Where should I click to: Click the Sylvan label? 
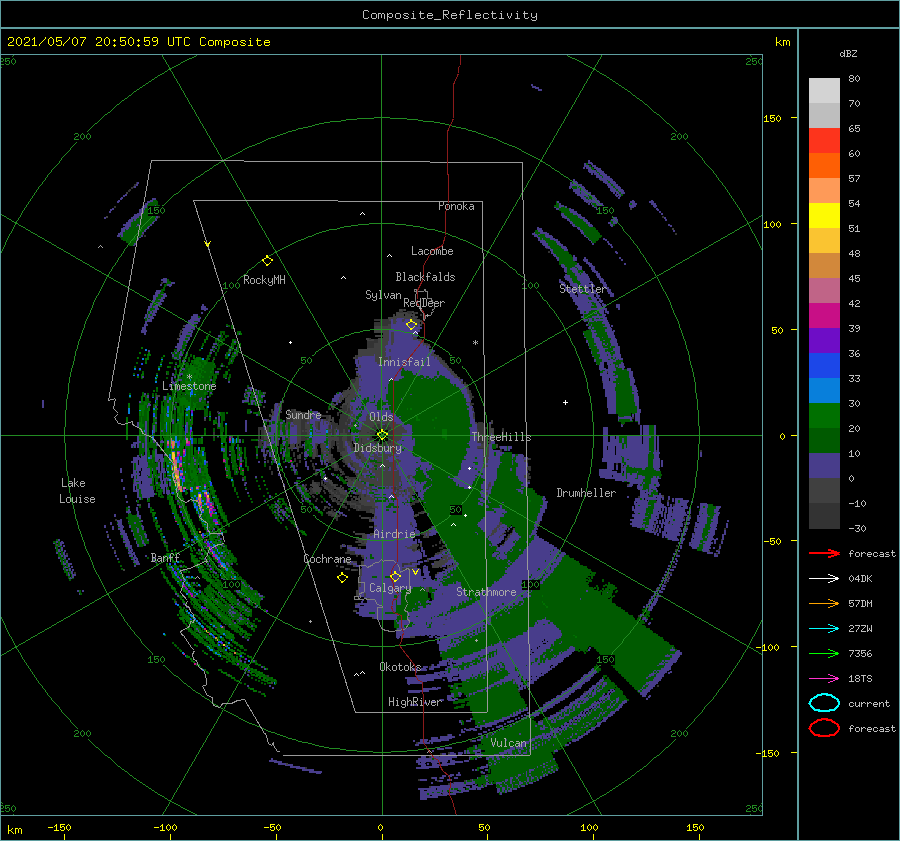383,295
